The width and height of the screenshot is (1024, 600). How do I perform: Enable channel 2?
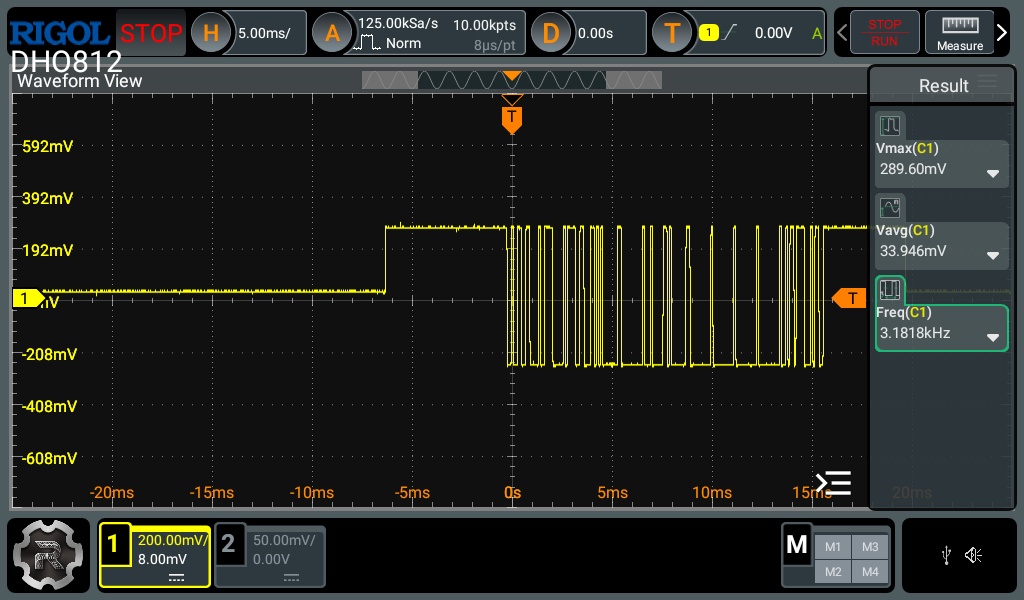tap(229, 545)
